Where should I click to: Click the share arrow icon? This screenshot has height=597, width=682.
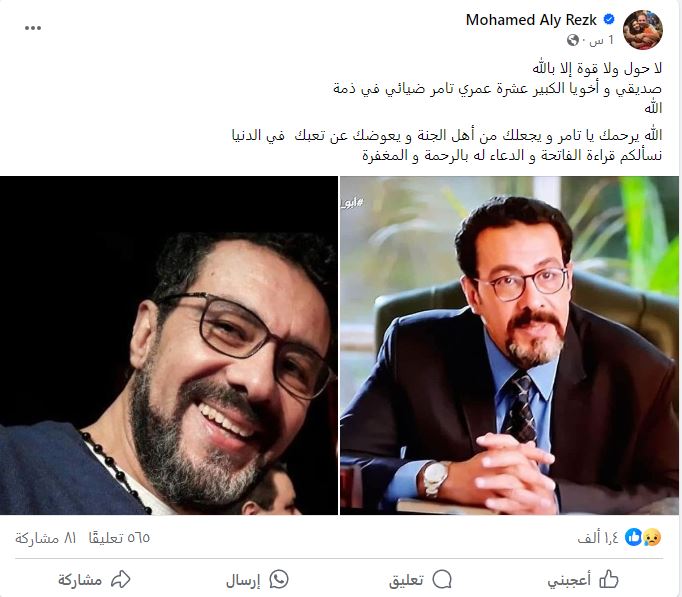(120, 580)
